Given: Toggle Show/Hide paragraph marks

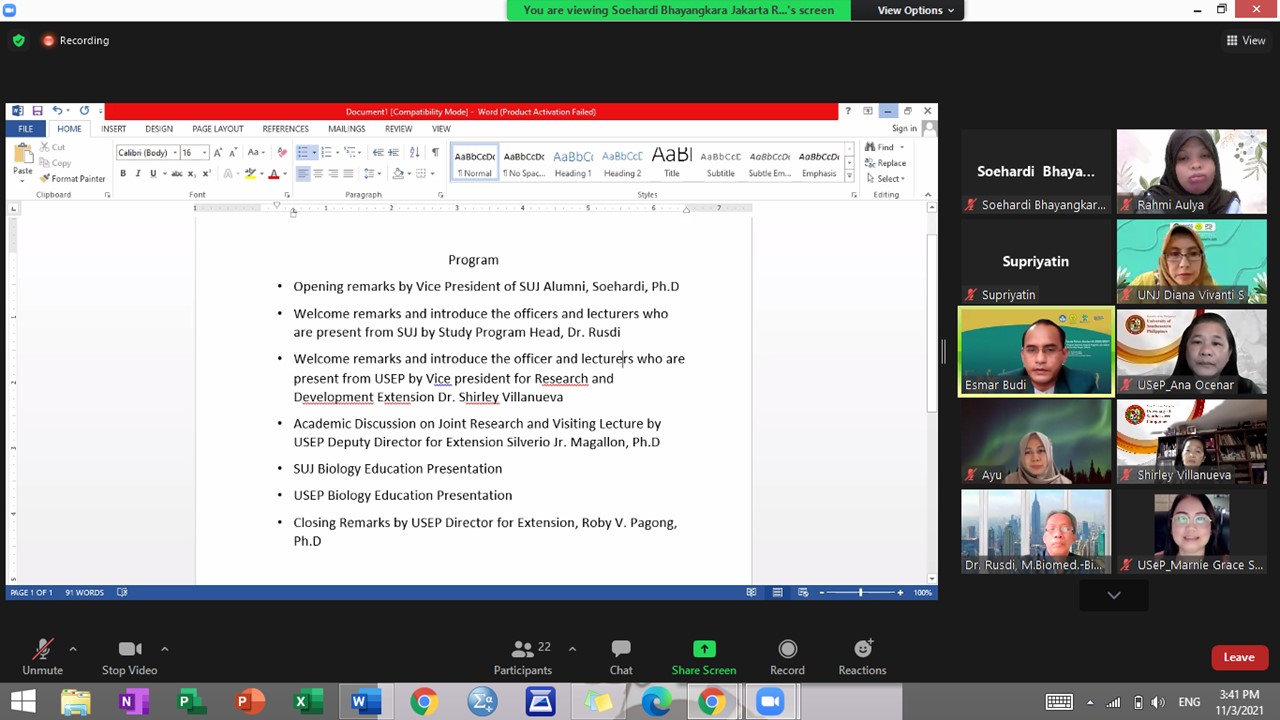Looking at the screenshot, I should (435, 153).
